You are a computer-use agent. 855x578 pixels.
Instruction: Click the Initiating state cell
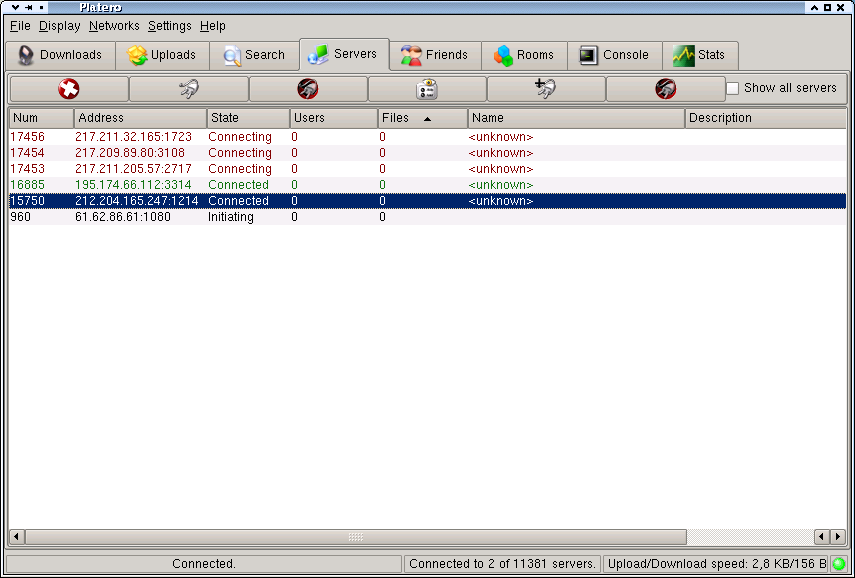click(231, 217)
